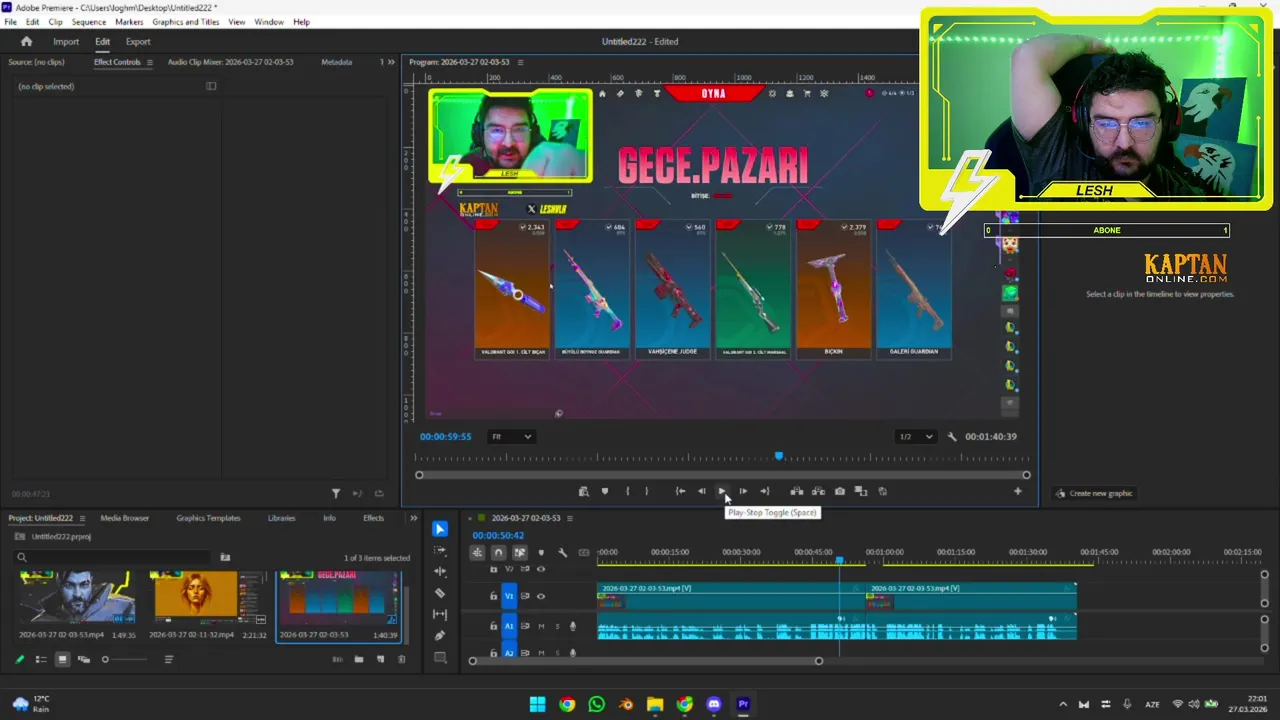Open Project panel menu

82,518
